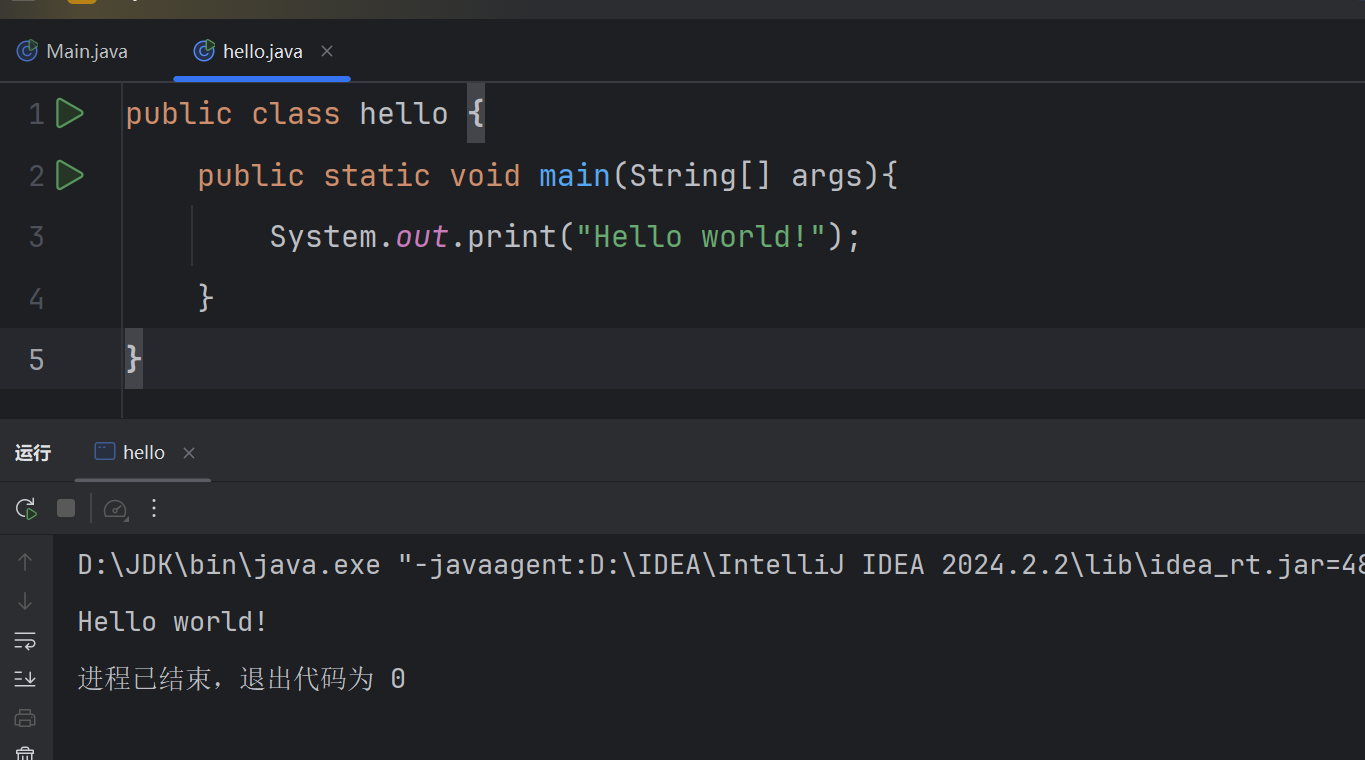The width and height of the screenshot is (1365, 760).
Task: Select the hello.java editor tab
Action: pyautogui.click(x=262, y=51)
